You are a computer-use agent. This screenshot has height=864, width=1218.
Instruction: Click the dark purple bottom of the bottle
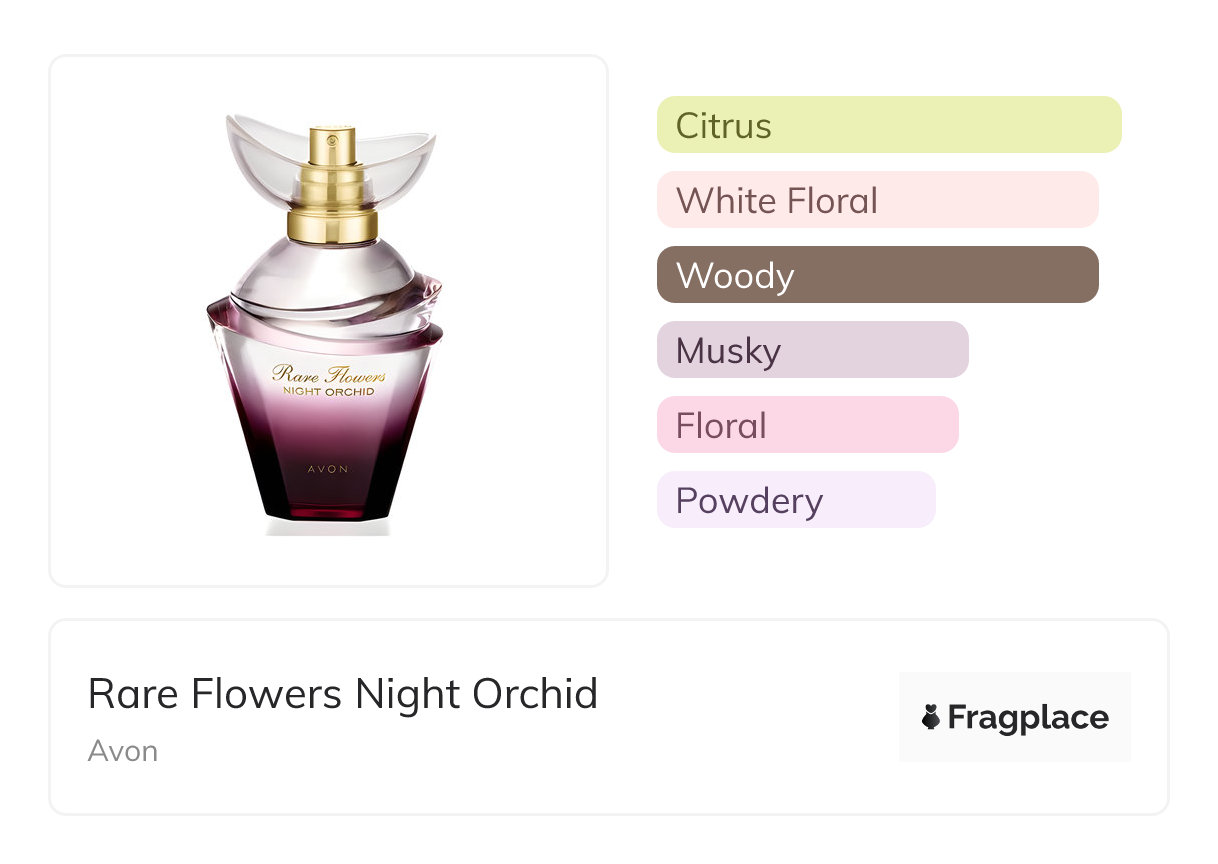(x=329, y=495)
